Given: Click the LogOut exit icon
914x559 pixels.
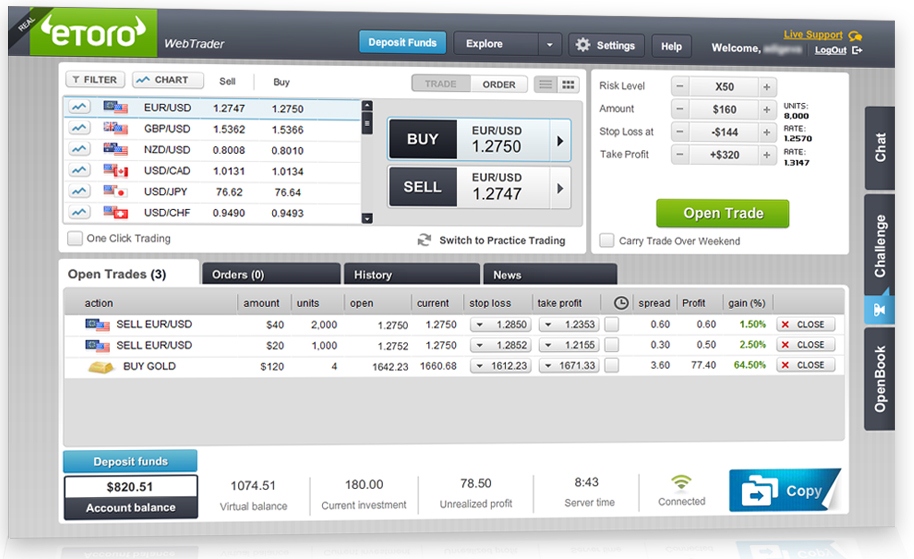Looking at the screenshot, I should pyautogui.click(x=857, y=50).
